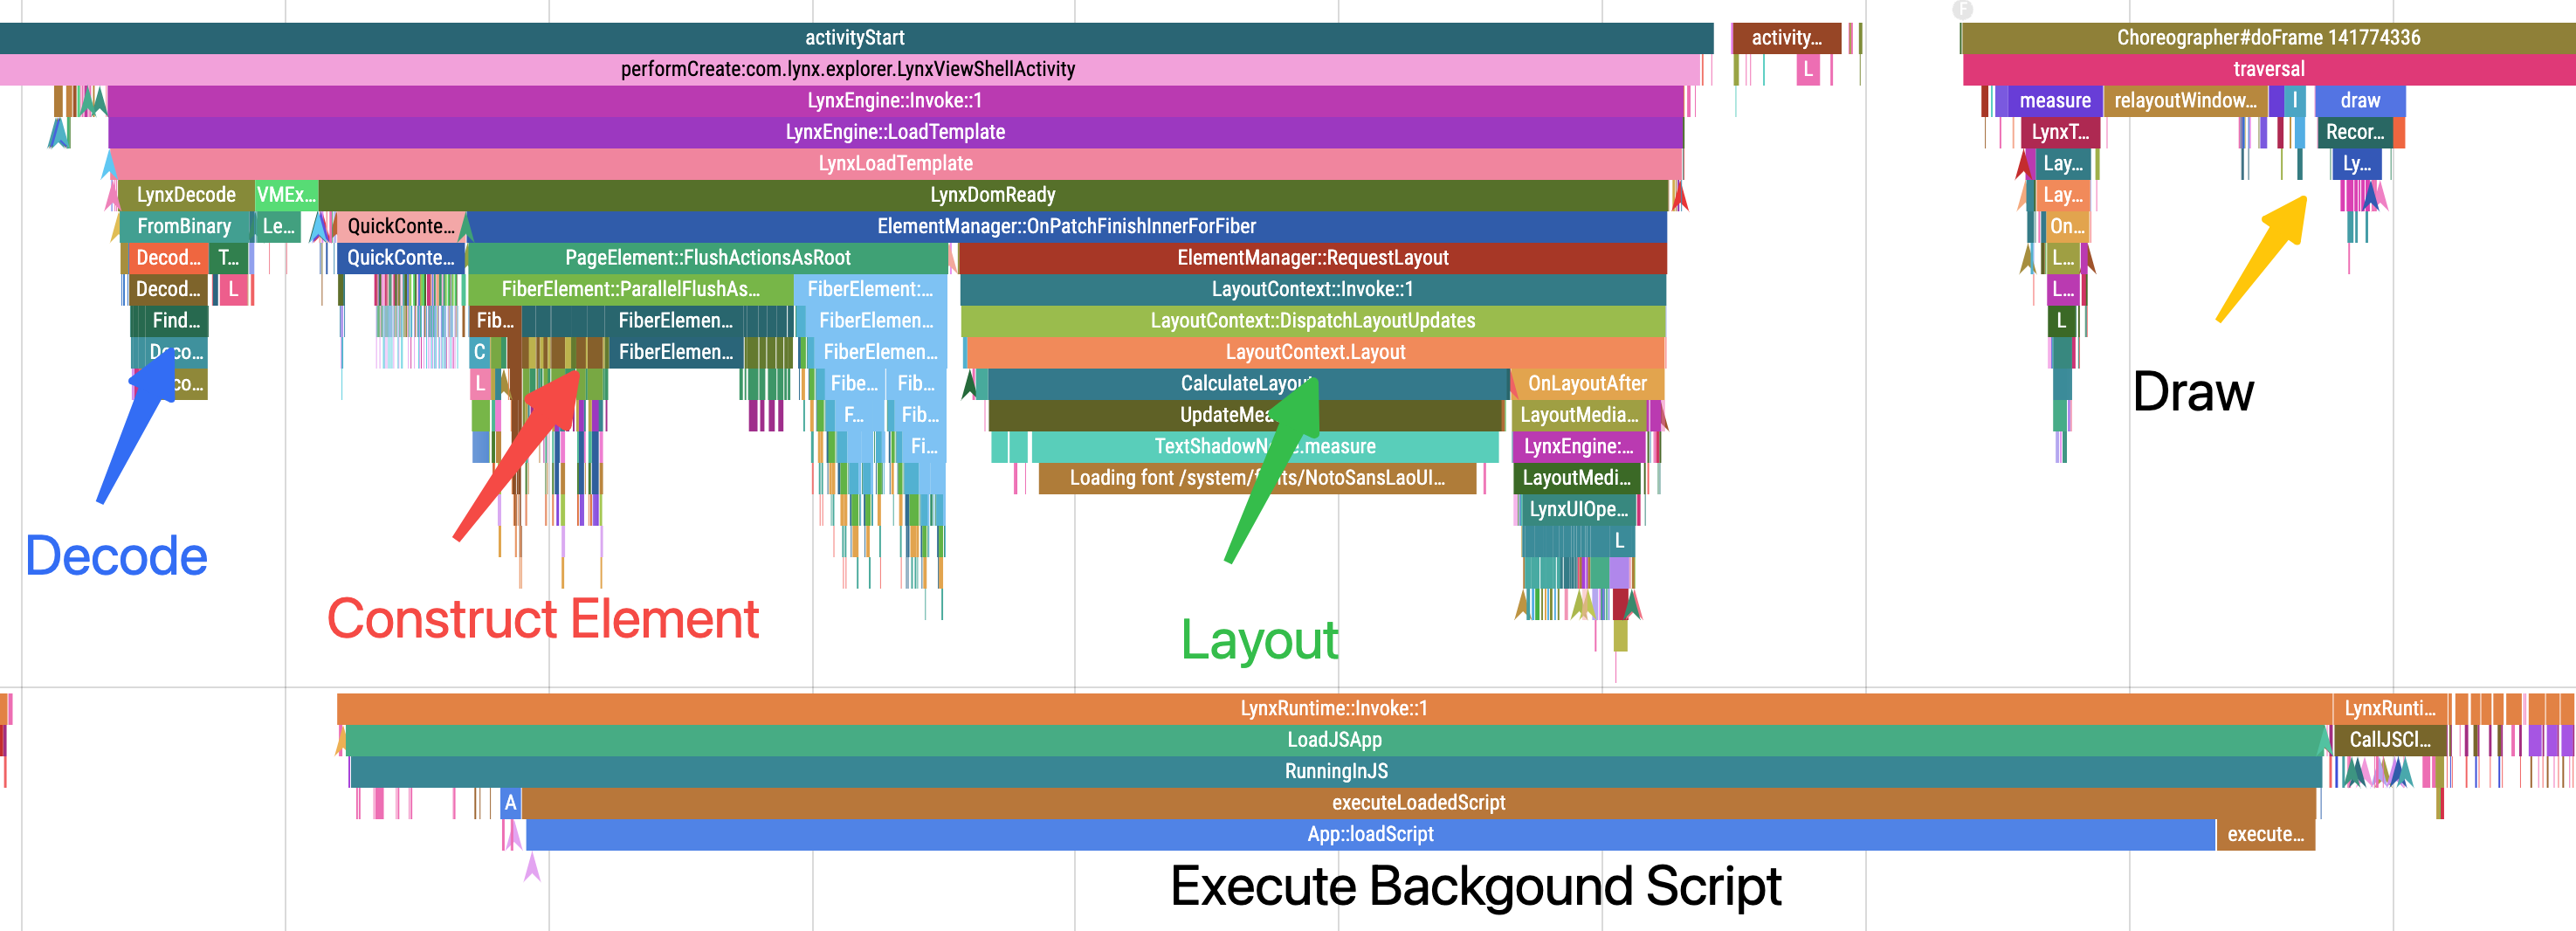This screenshot has height=931, width=2576.
Task: Select LayoutContext::DispatchLayoutUpdates slice
Action: click(1313, 321)
